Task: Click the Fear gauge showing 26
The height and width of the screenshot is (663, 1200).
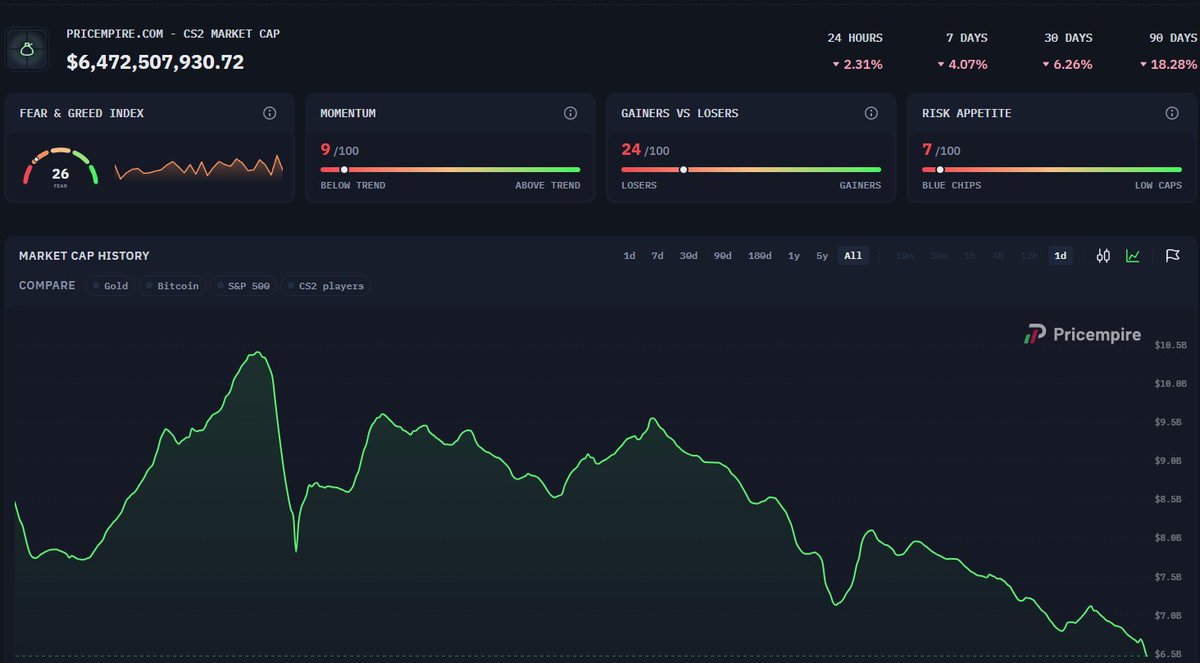Action: pyautogui.click(x=60, y=168)
